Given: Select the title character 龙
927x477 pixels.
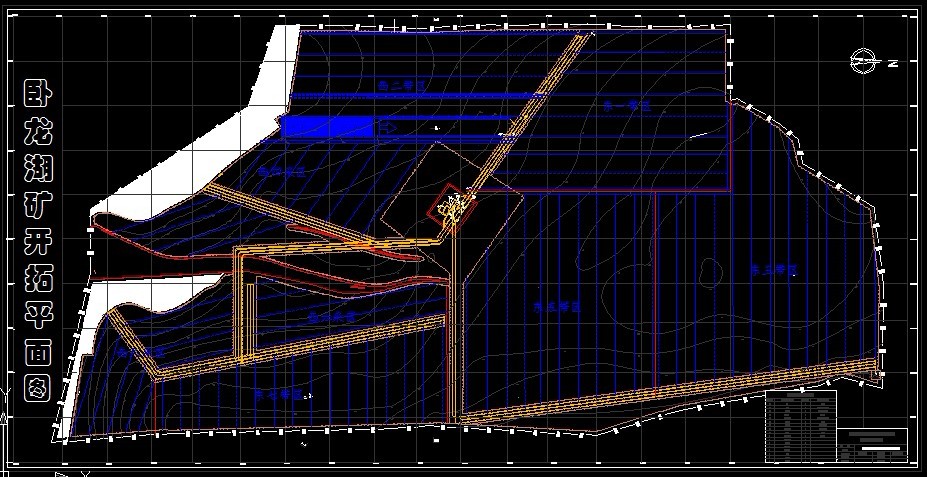Looking at the screenshot, I should coord(38,131).
